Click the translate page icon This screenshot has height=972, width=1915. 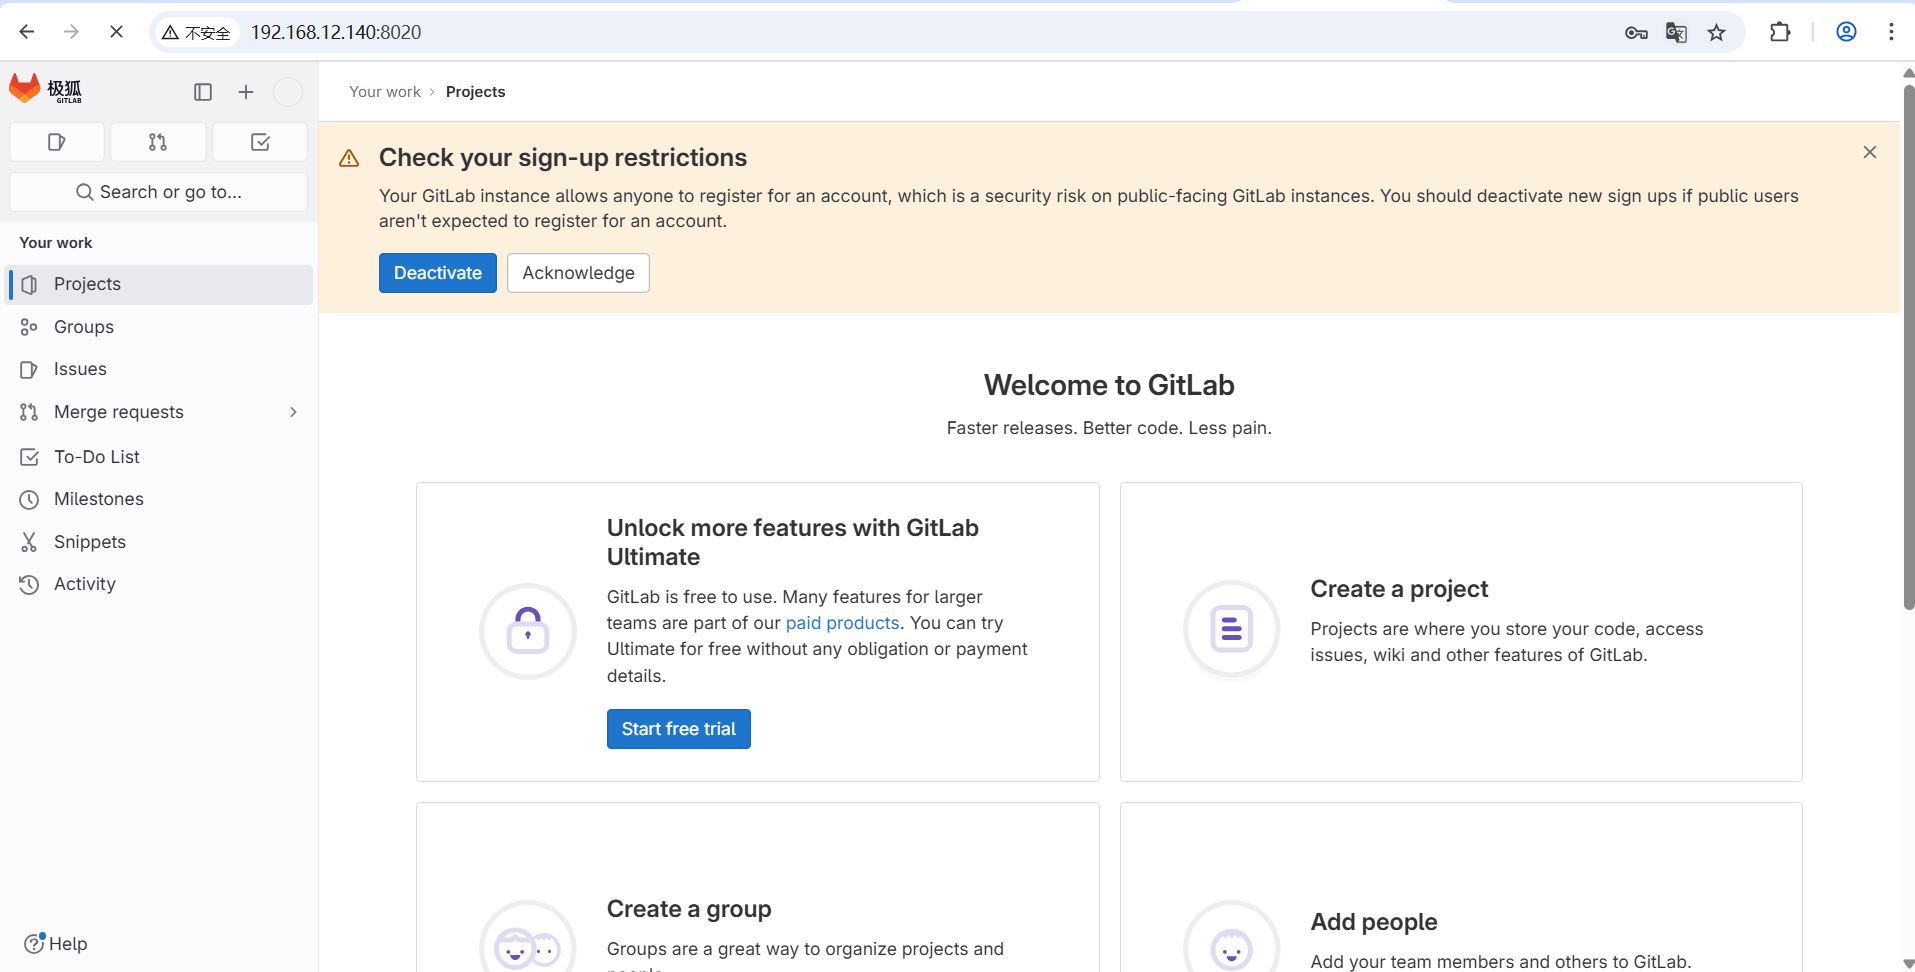pyautogui.click(x=1676, y=33)
